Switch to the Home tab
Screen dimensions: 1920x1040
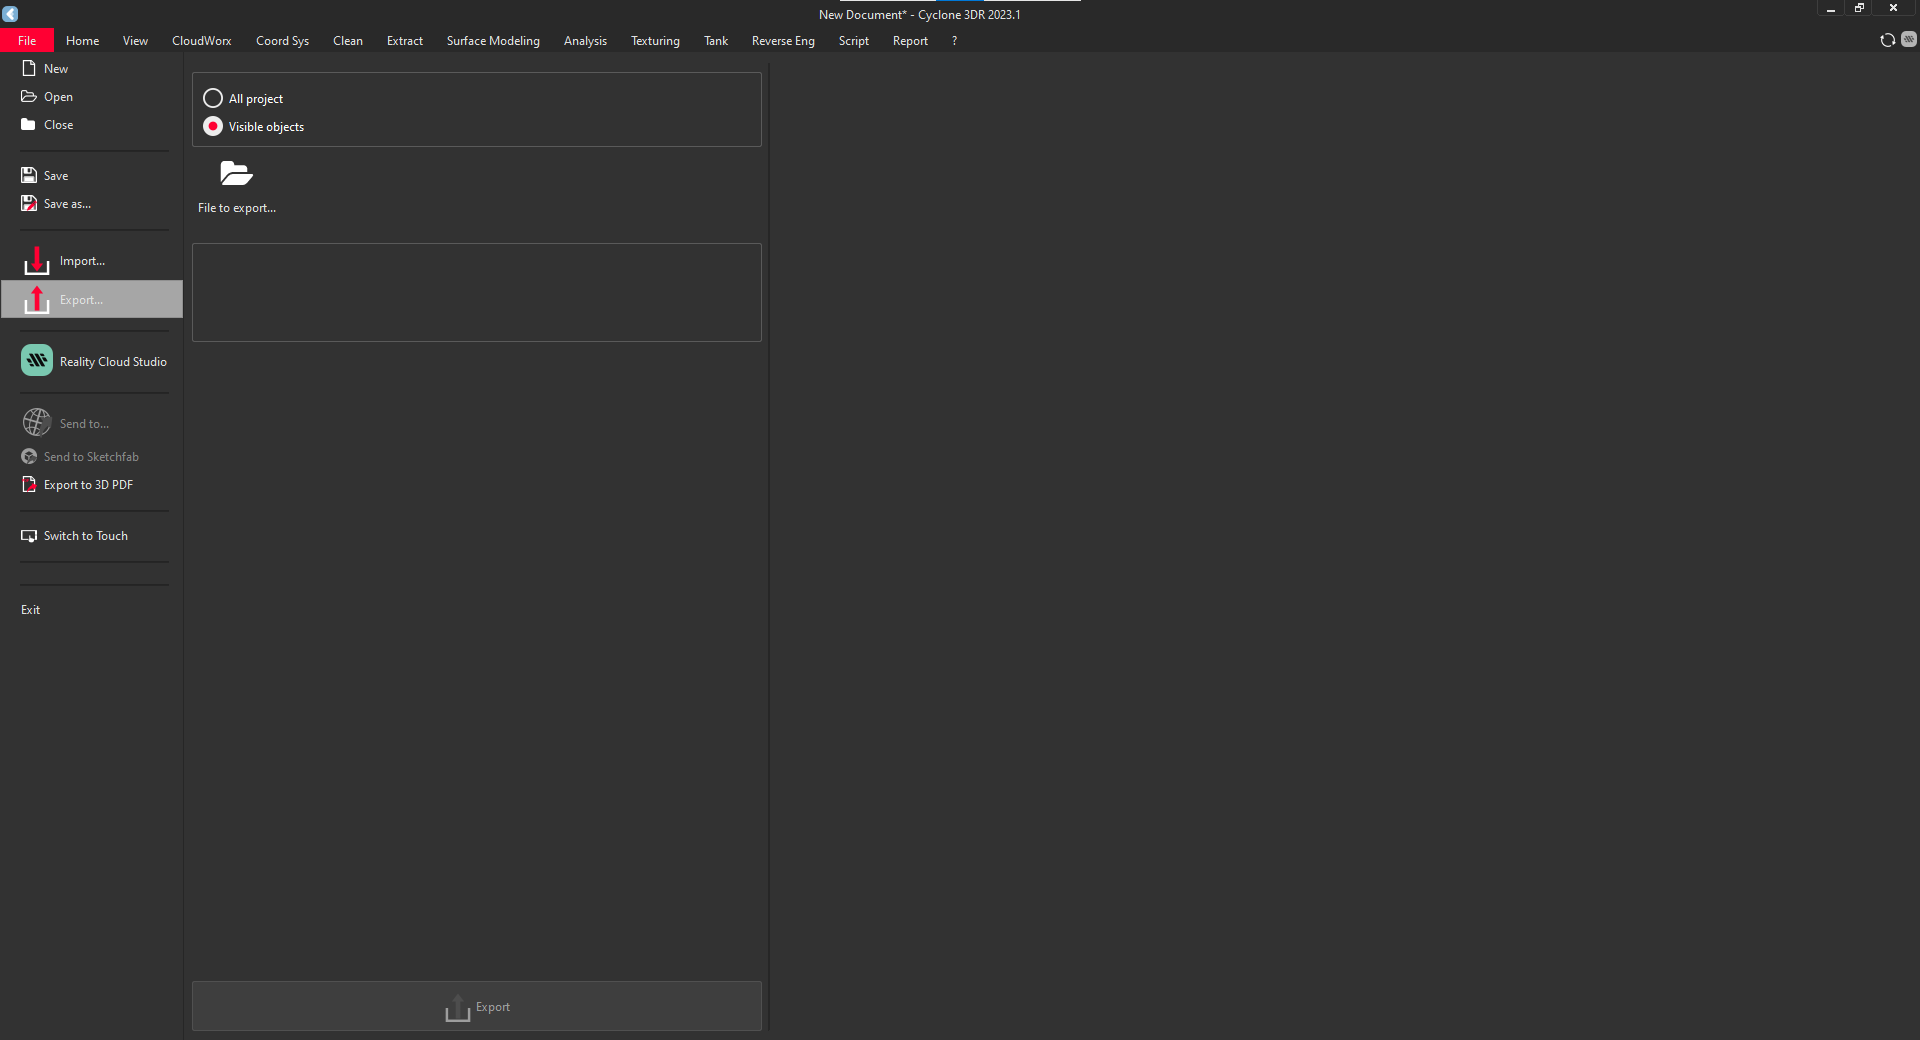pyautogui.click(x=82, y=41)
